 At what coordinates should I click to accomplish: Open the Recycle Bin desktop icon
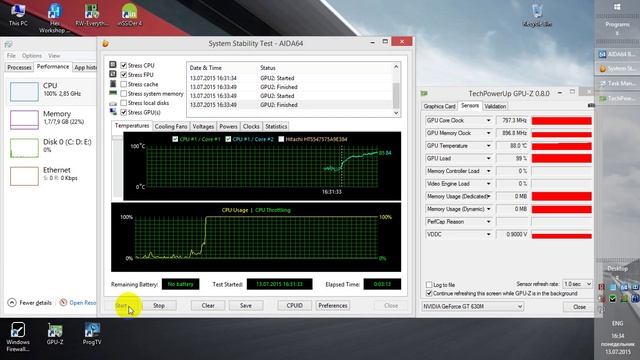[x=537, y=15]
